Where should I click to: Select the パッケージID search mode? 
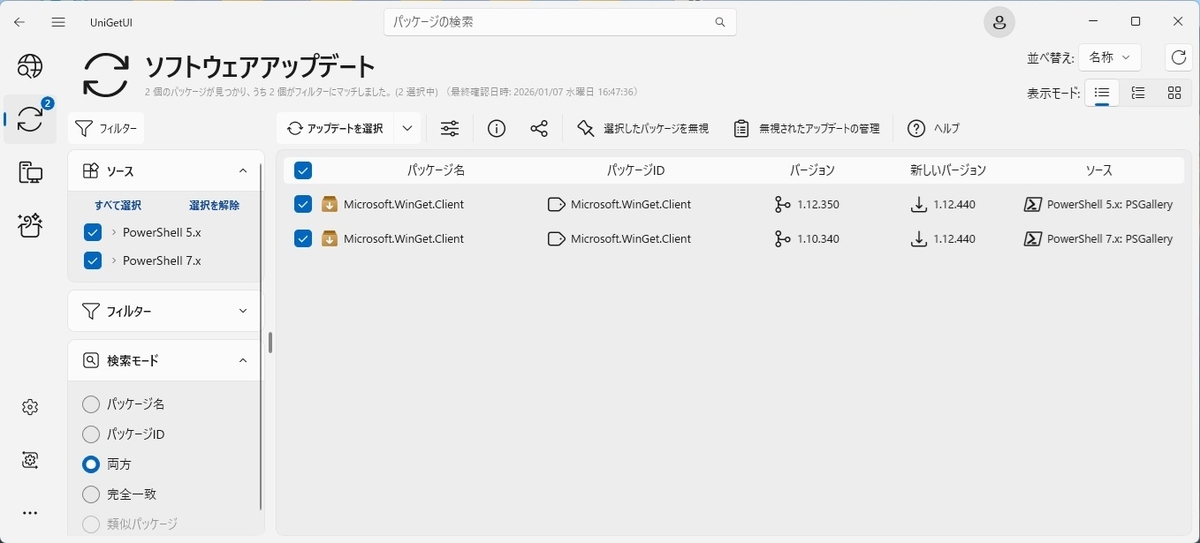click(x=91, y=434)
